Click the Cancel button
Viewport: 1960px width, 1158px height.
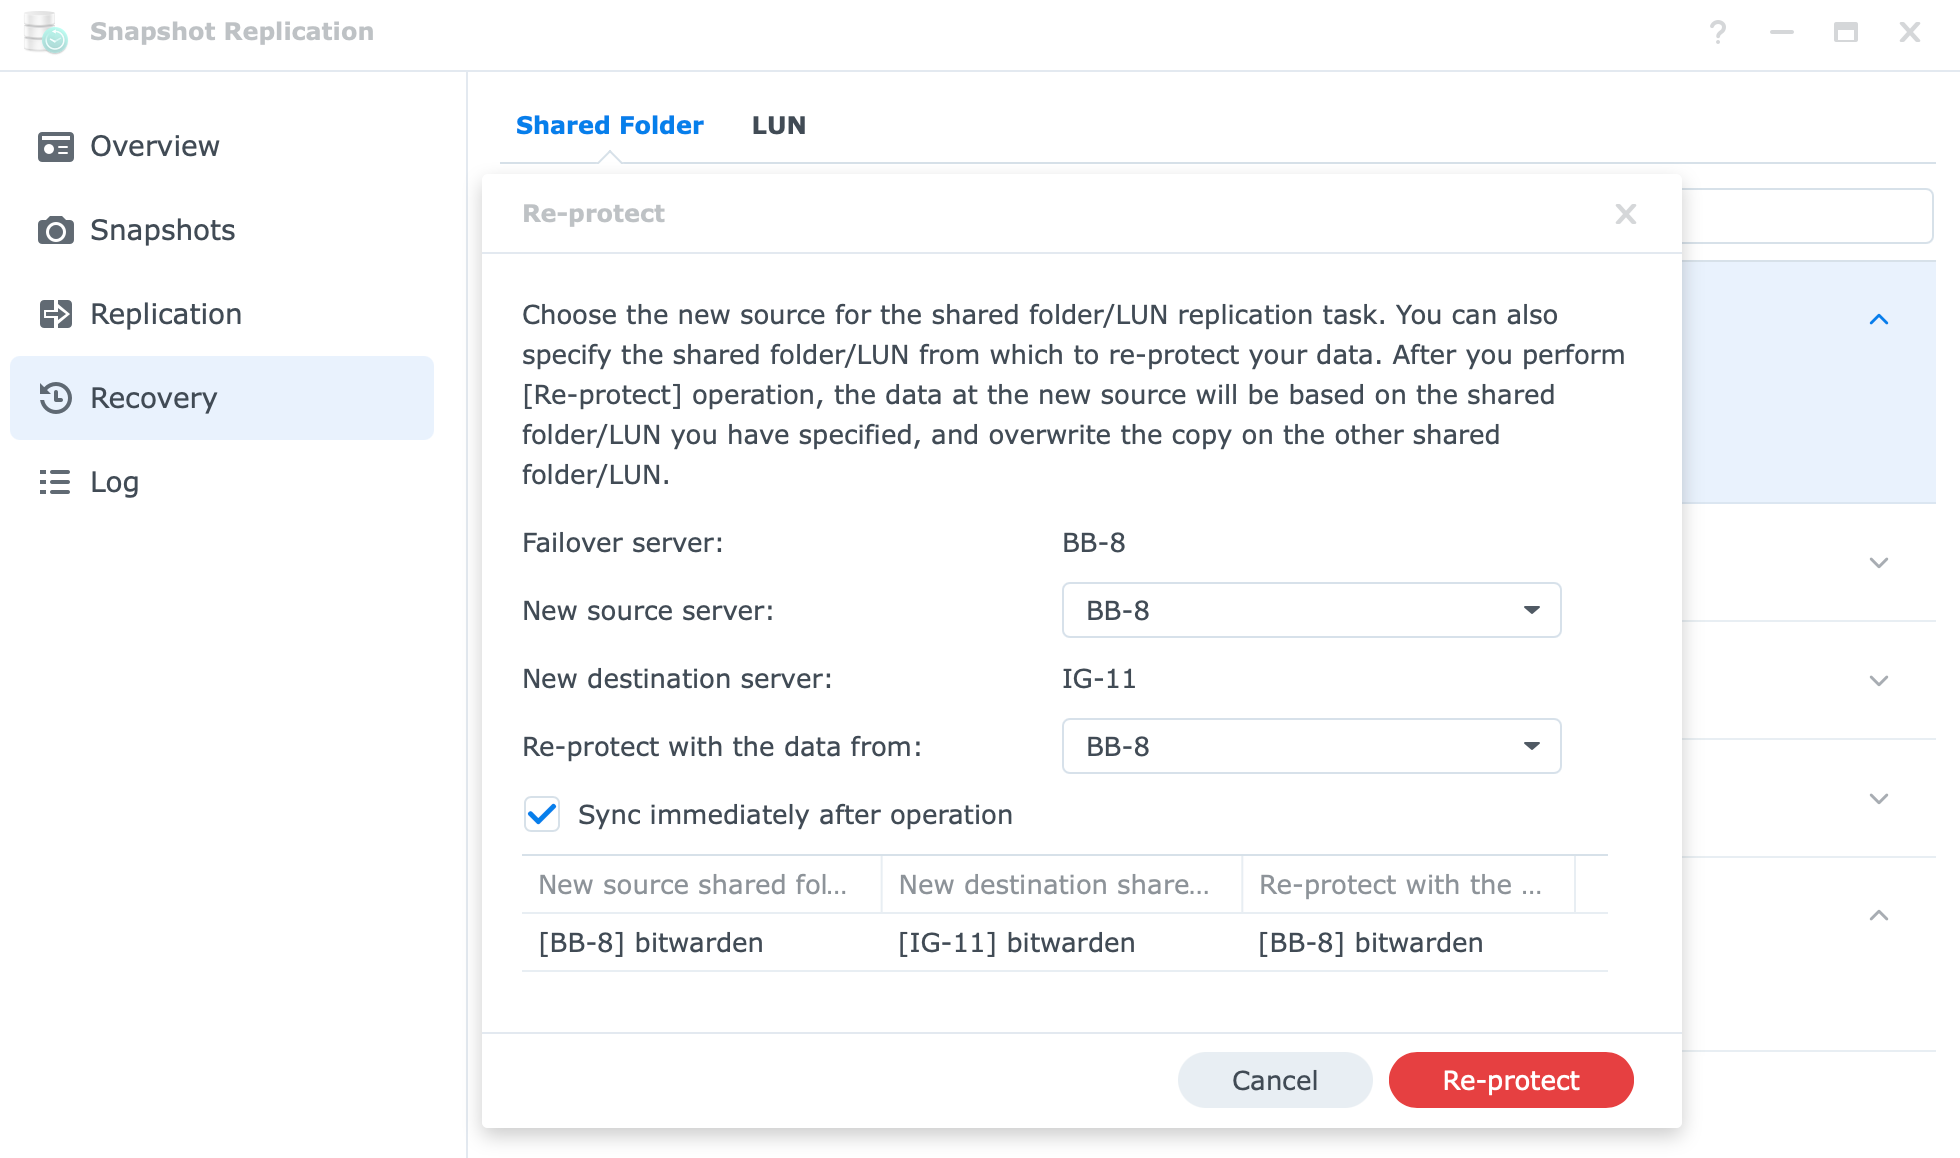click(1275, 1080)
